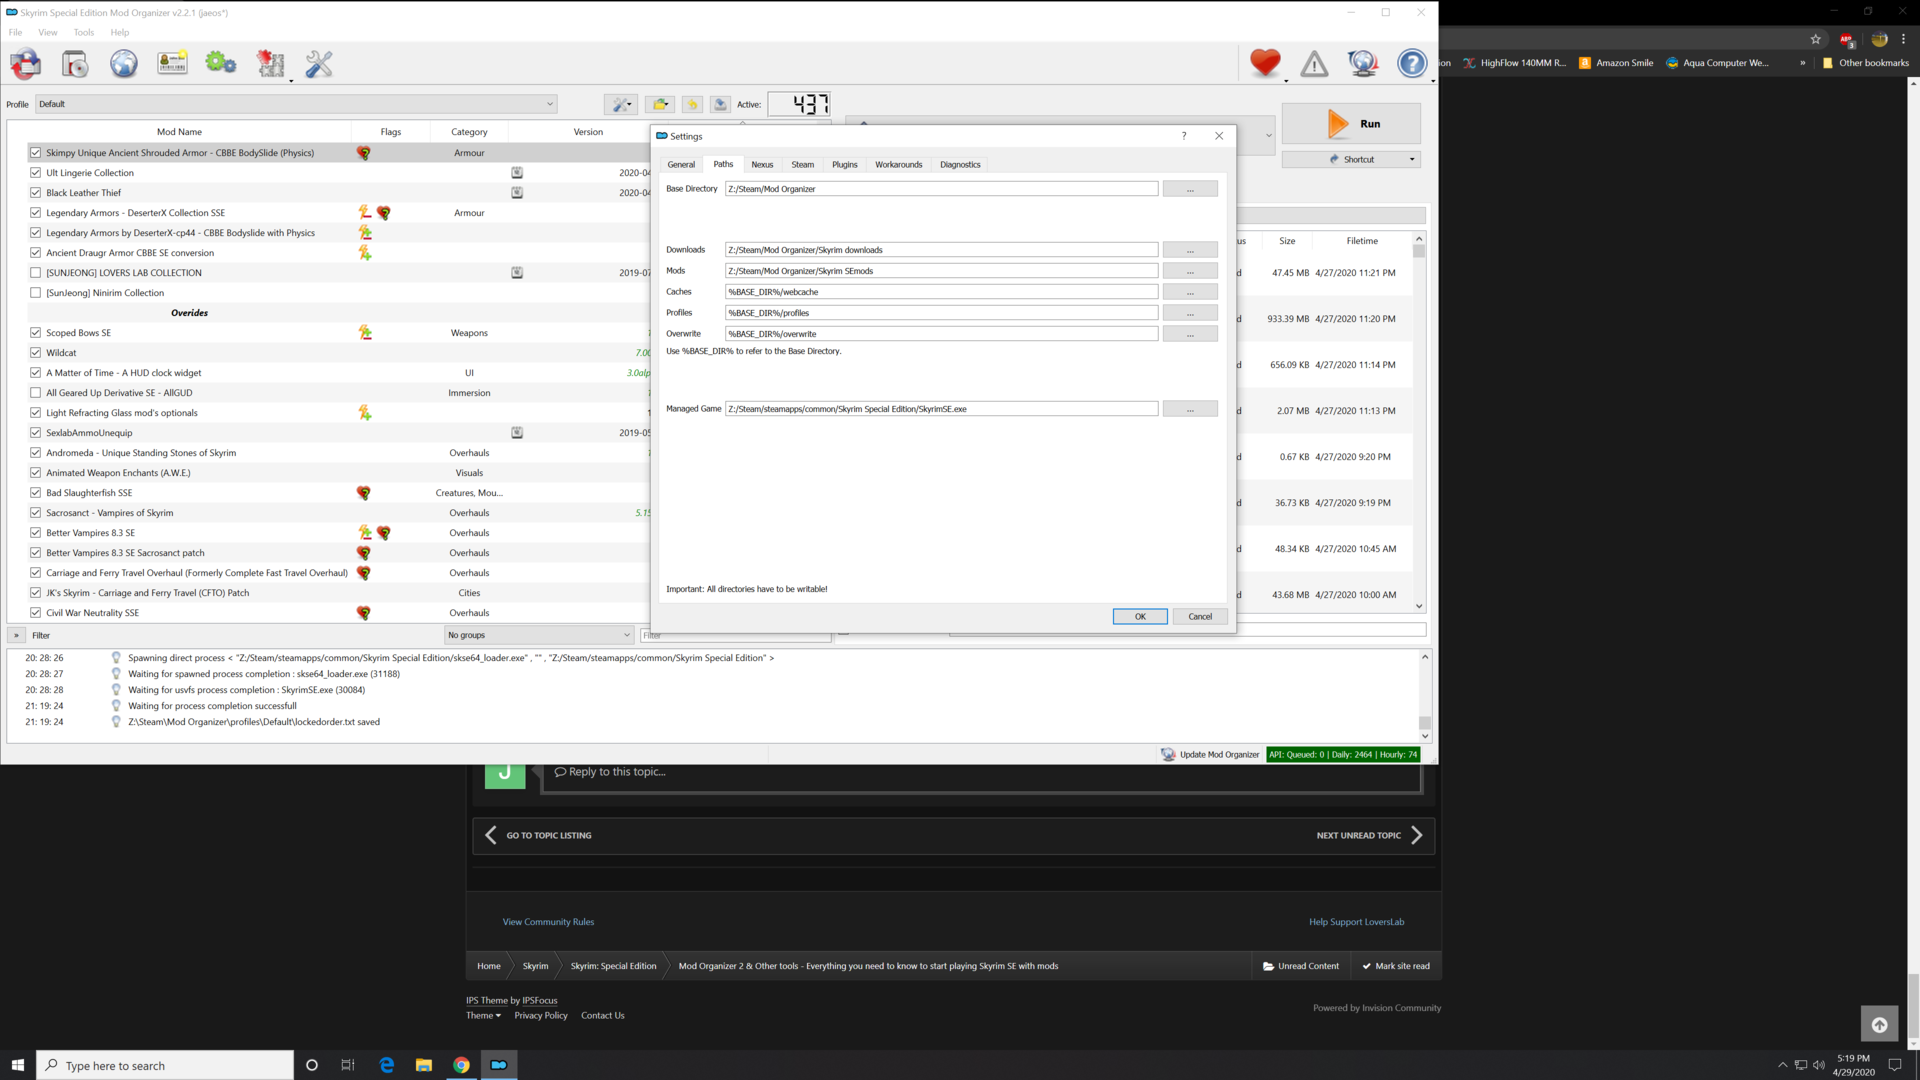Uncheck the Black Leather Thief mod

coord(36,193)
